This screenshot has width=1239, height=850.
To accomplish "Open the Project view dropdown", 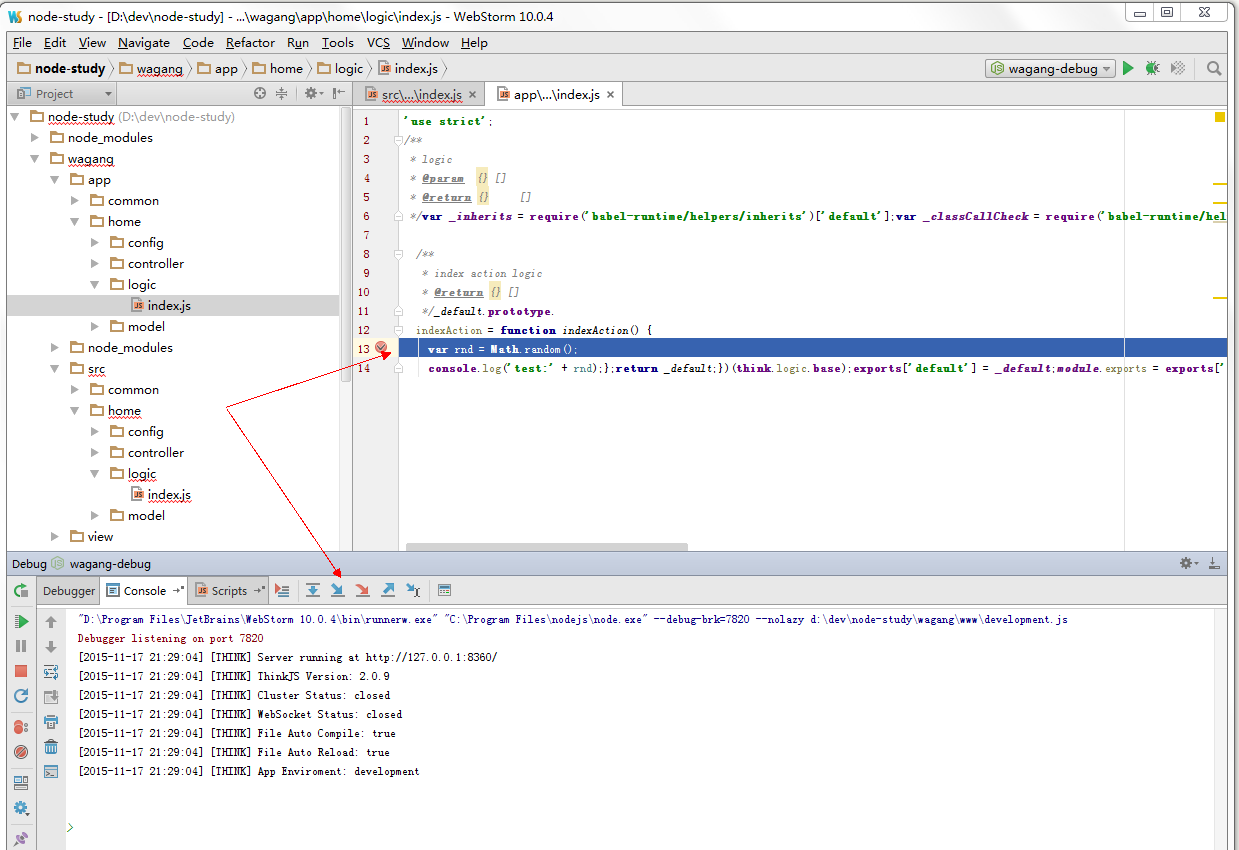I will (64, 93).
